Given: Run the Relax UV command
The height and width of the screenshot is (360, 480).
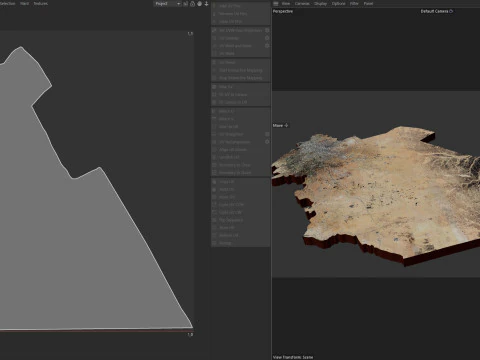Looking at the screenshot, I should click(x=240, y=87).
